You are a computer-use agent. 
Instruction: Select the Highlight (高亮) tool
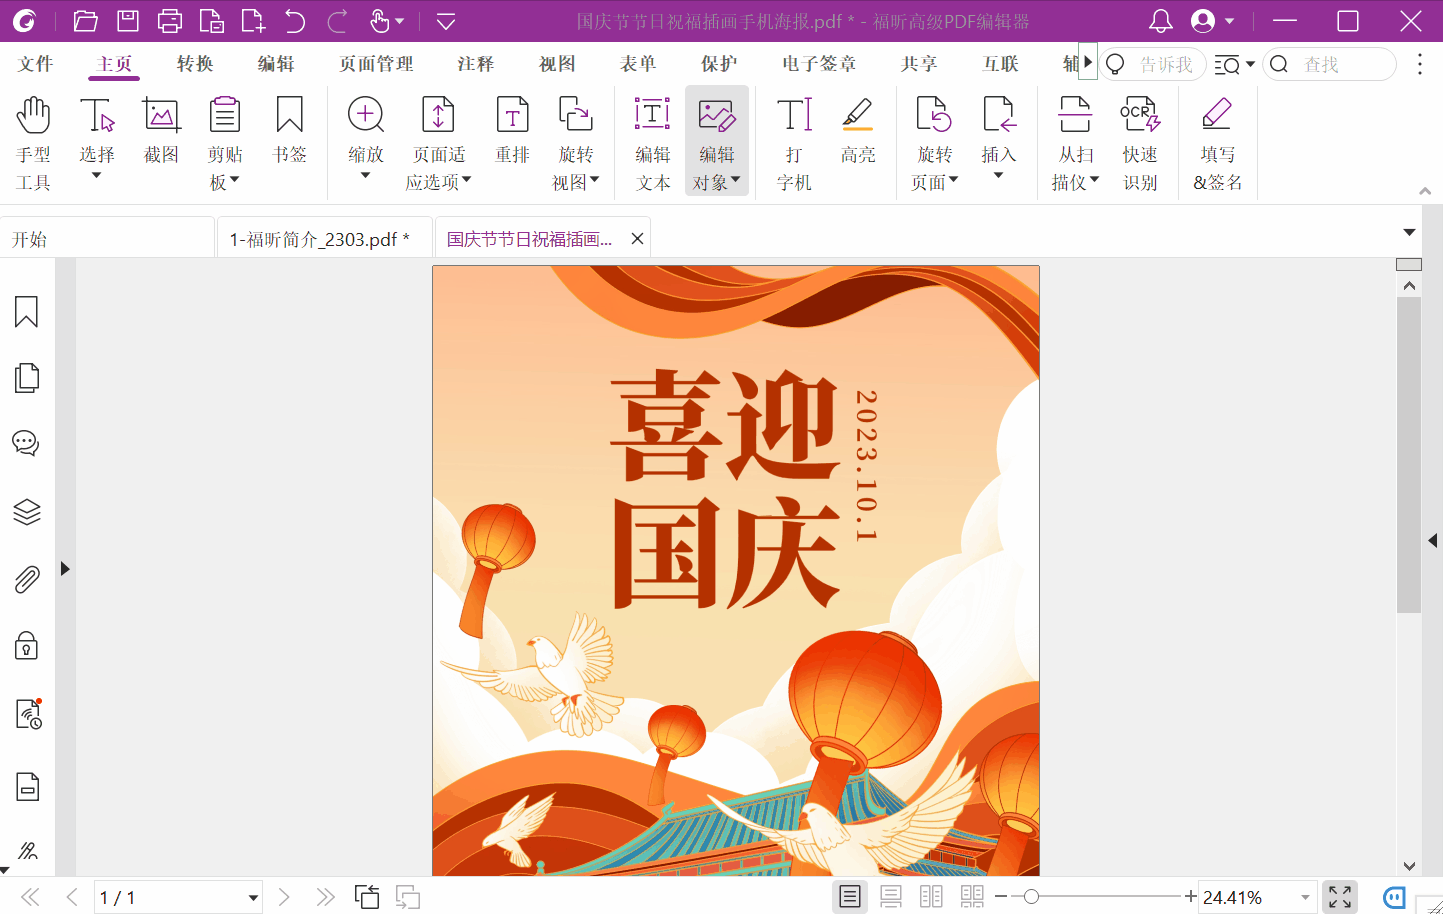coord(858,130)
